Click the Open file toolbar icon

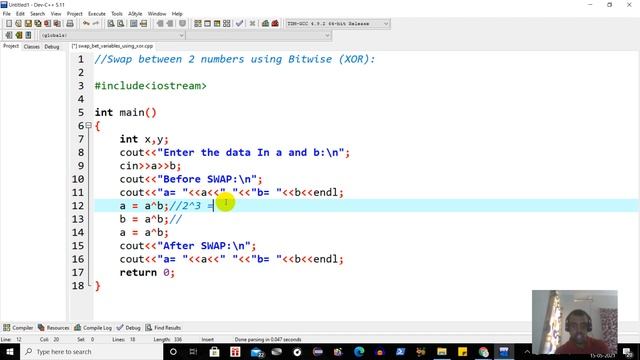(x=18, y=24)
